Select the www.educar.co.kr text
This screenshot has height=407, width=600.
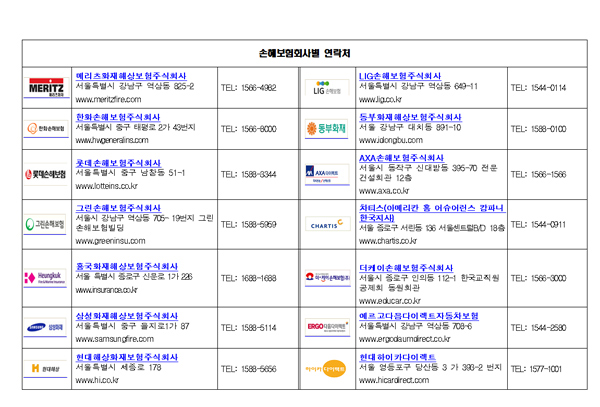click(390, 301)
